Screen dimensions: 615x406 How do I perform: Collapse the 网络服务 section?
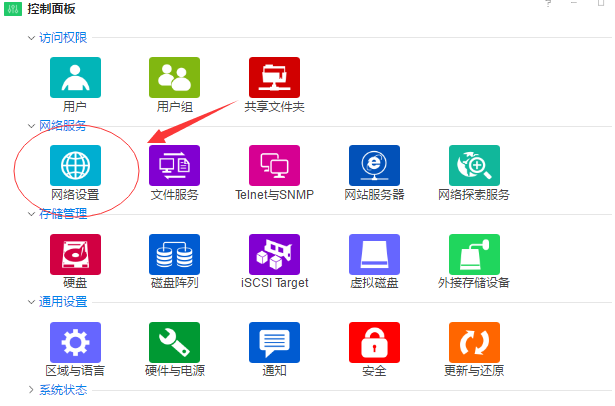point(31,126)
